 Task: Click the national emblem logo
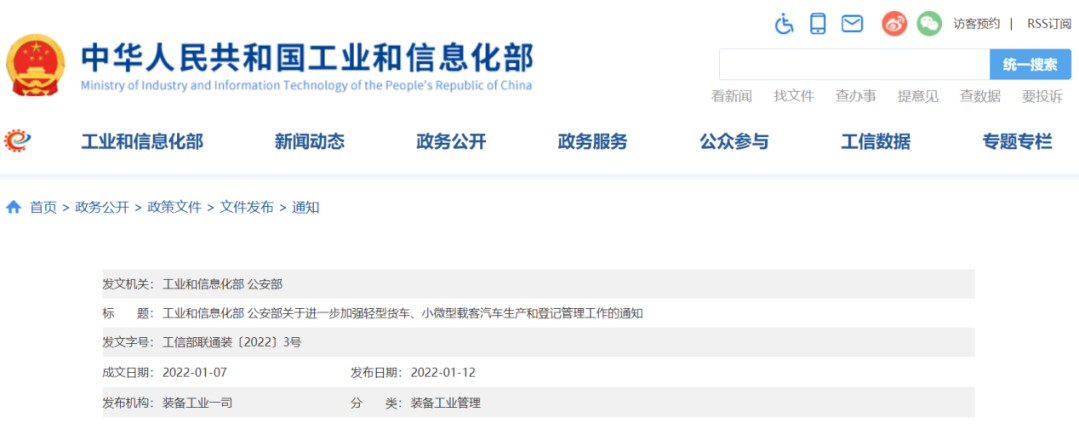pos(35,67)
